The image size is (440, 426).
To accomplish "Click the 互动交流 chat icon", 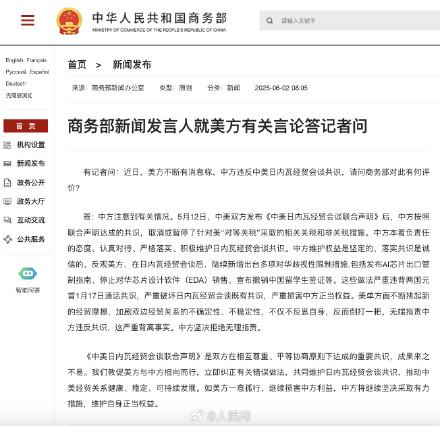I will (7, 220).
